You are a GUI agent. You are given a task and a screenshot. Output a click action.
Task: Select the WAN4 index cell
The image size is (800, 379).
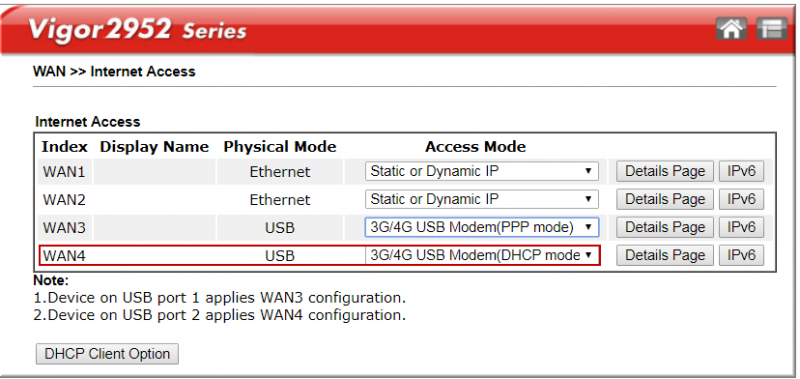coord(64,256)
